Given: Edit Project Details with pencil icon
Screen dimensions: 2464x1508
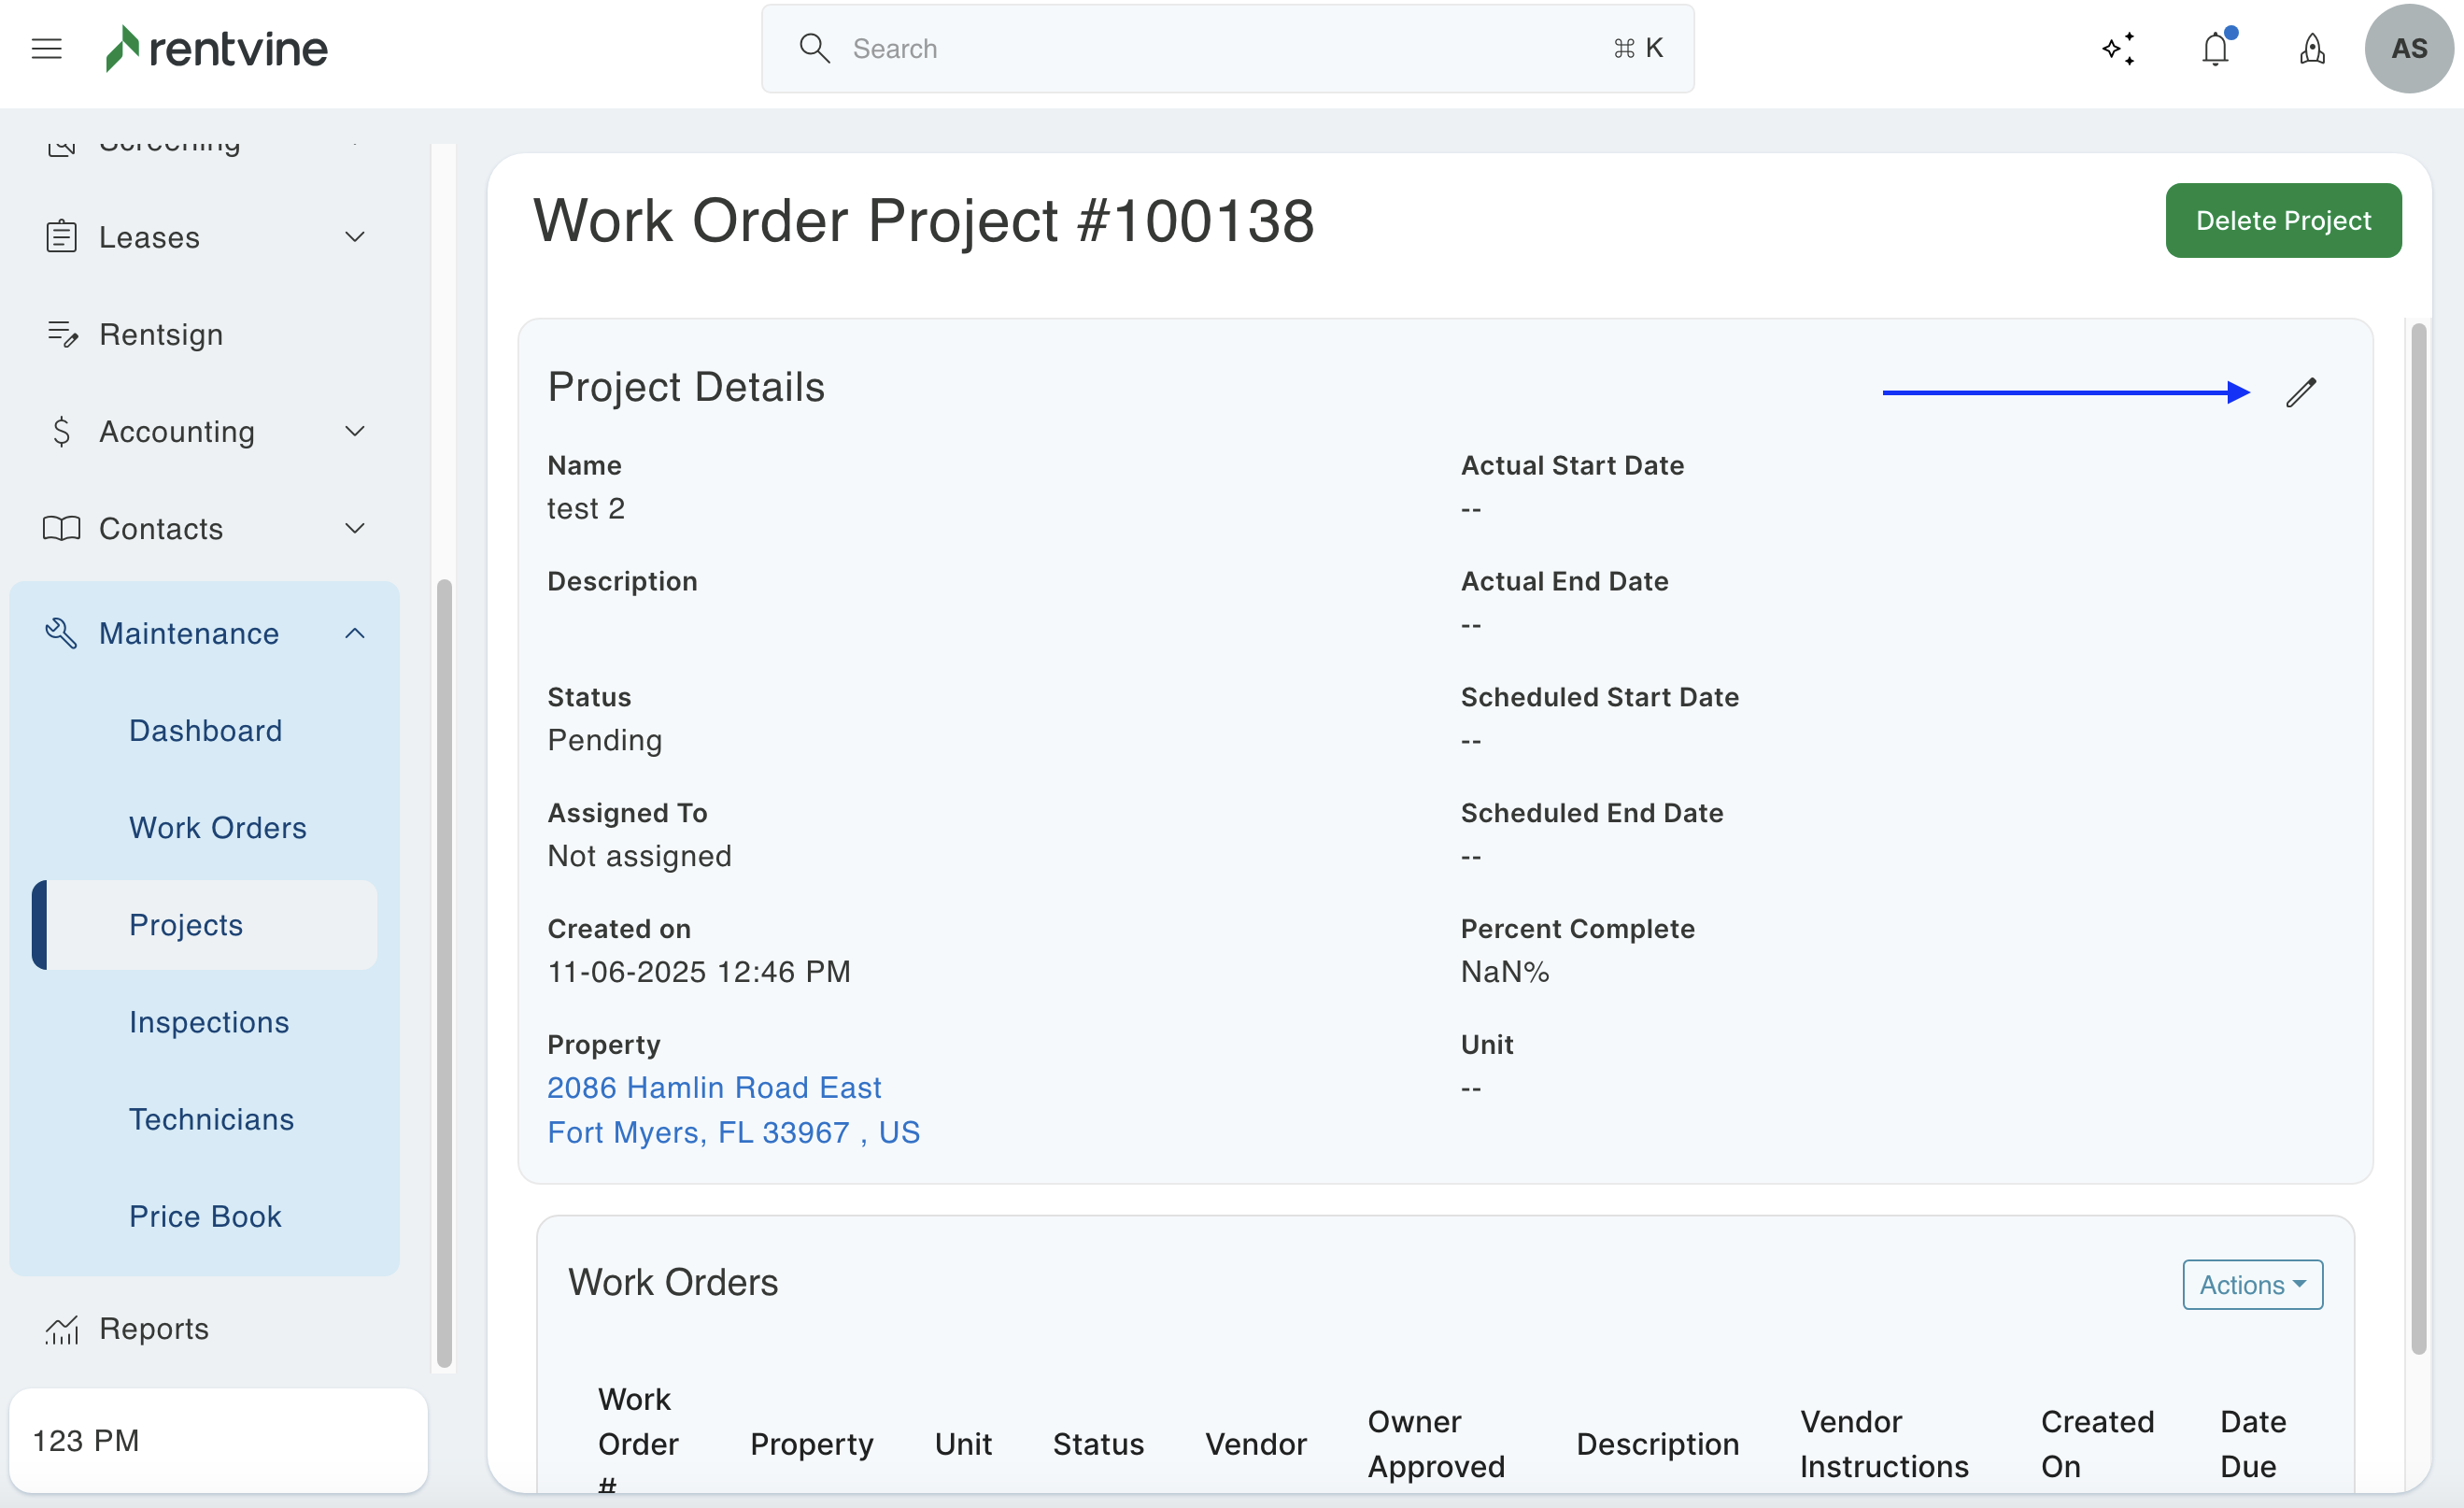Looking at the screenshot, I should click(x=2300, y=392).
